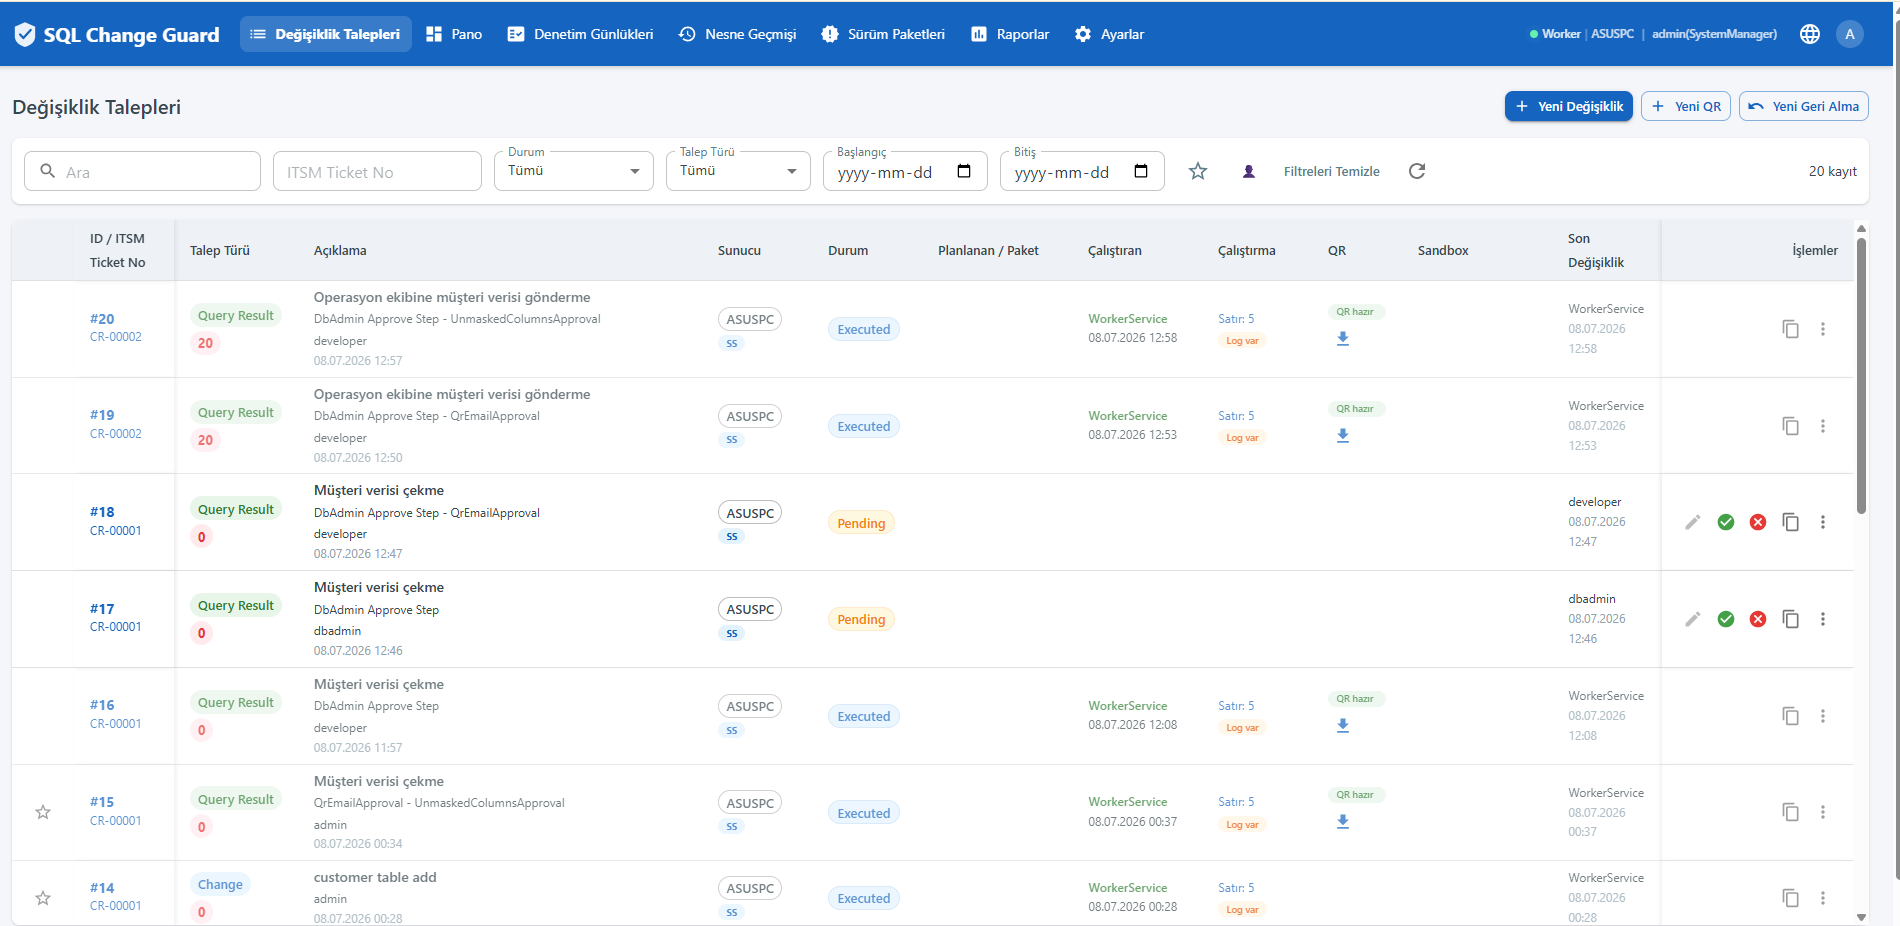Screen dimensions: 1900x926
Task: Download QR result for request #19
Action: pyautogui.click(x=1343, y=436)
